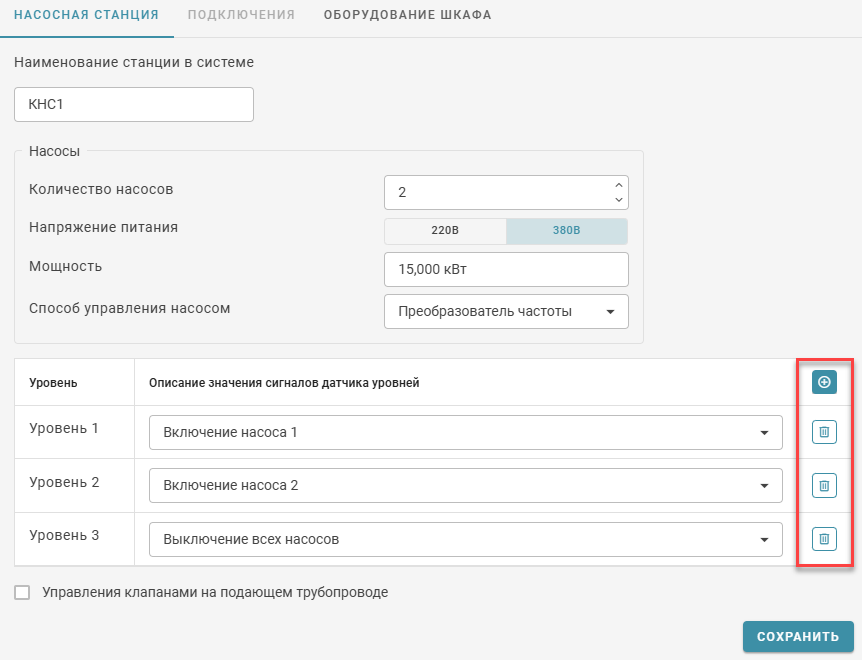Click the Количество насосов number field
862x660 pixels.
(496, 192)
